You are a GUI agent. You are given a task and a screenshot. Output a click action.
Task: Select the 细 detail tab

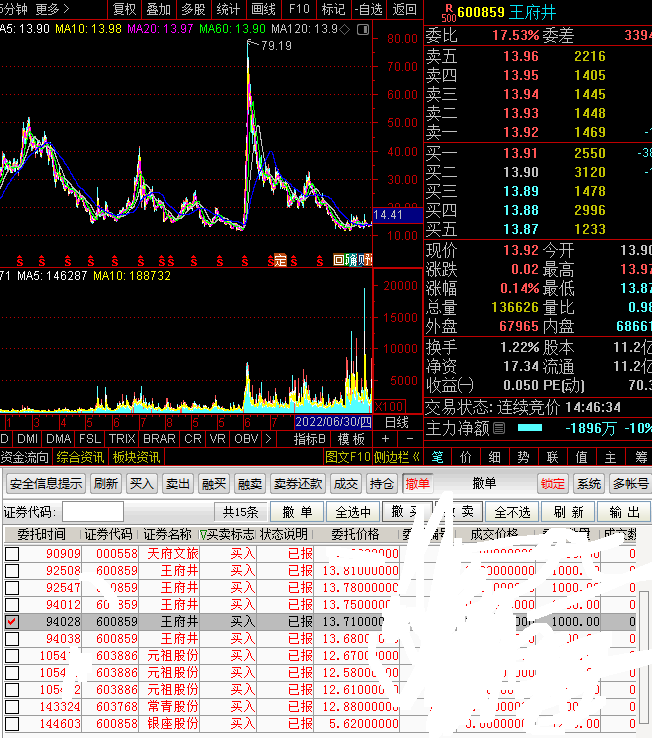(494, 457)
